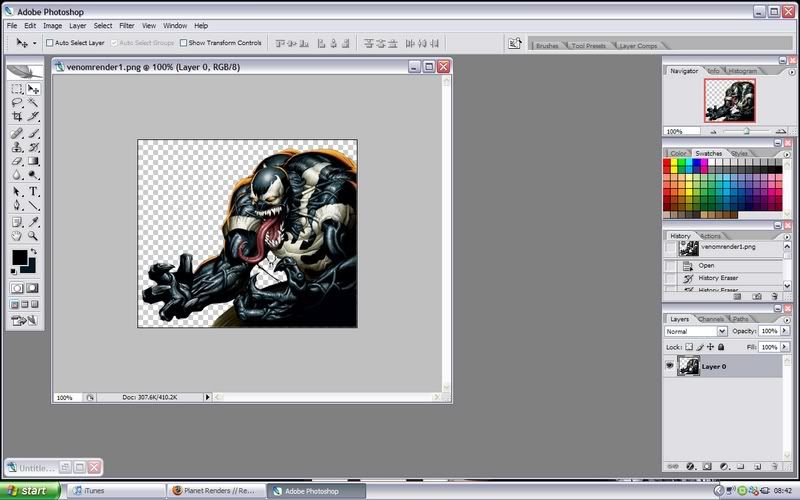Image resolution: width=800 pixels, height=500 pixels.
Task: Switch to Quick Mask mode
Action: click(x=32, y=288)
